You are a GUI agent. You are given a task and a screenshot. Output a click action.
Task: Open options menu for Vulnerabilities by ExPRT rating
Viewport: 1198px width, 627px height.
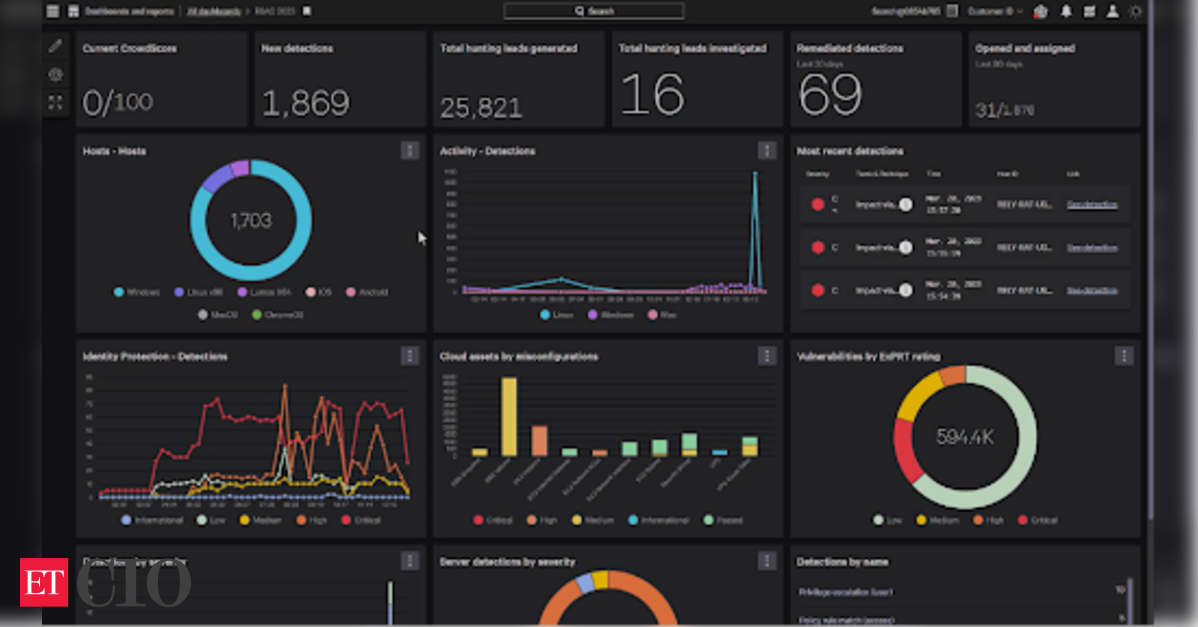[x=1124, y=355]
